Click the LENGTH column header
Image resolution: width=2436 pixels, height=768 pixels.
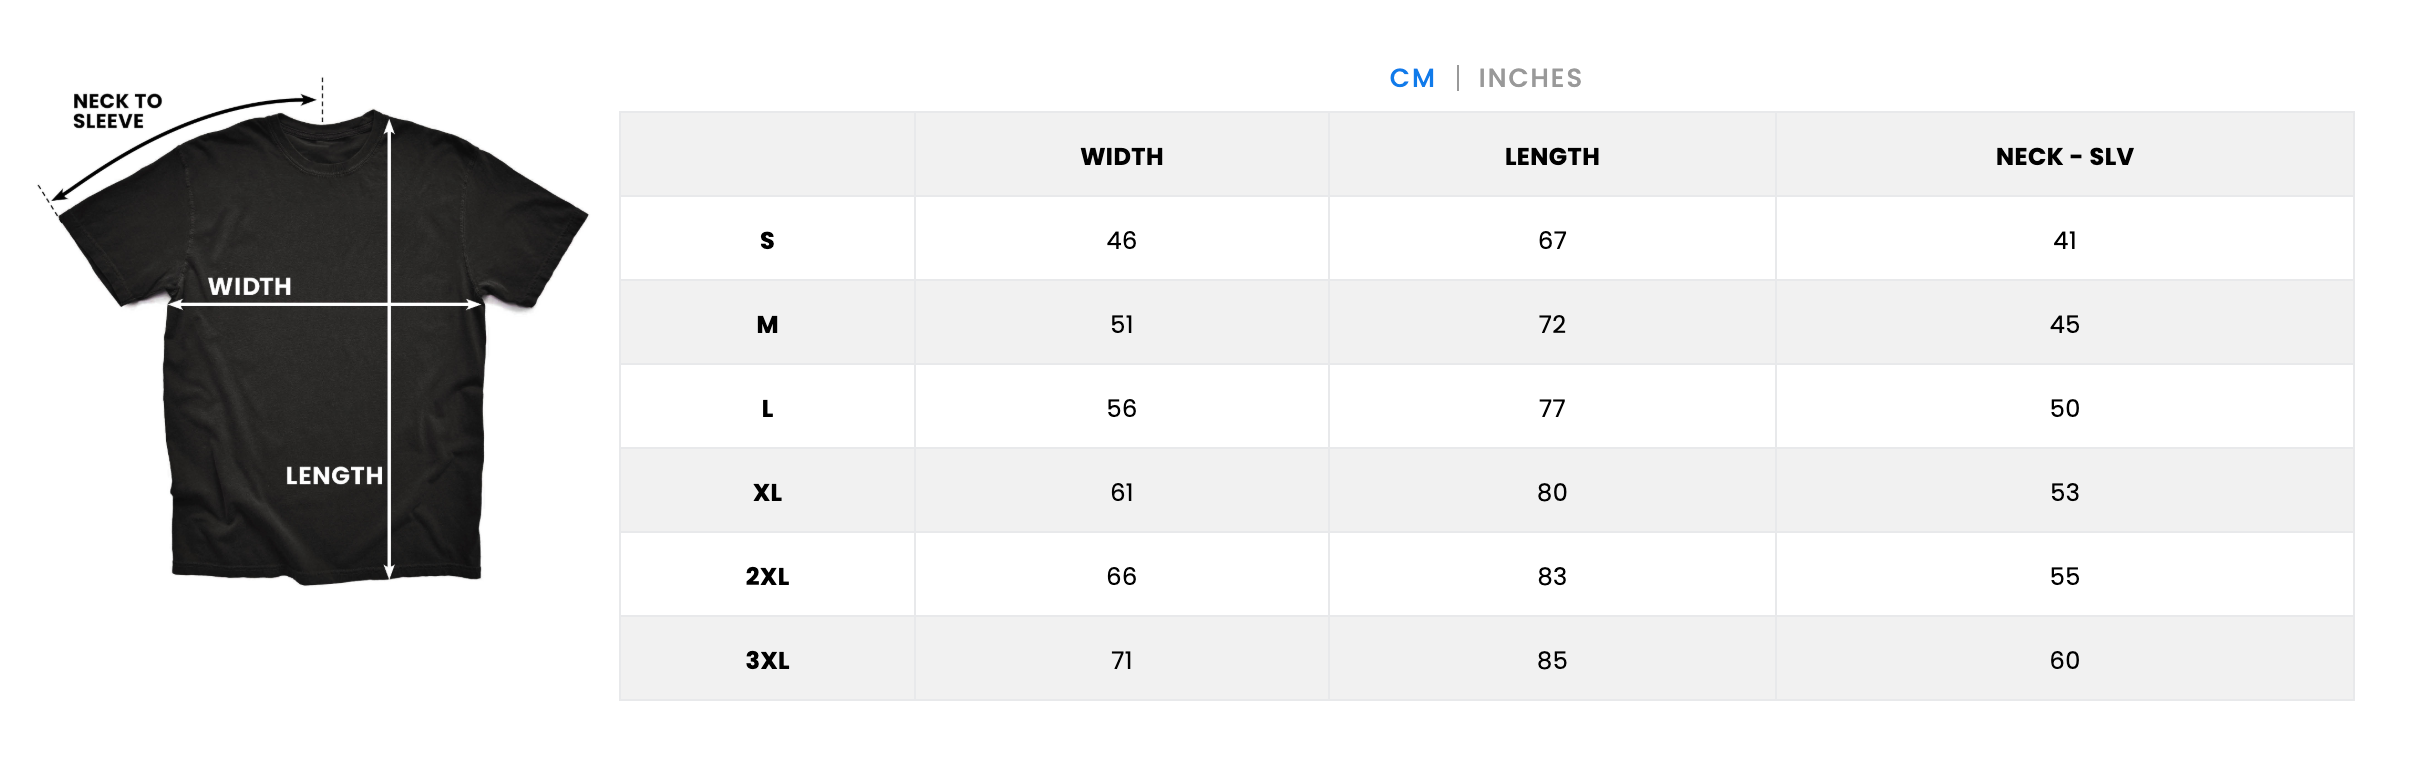click(1552, 157)
